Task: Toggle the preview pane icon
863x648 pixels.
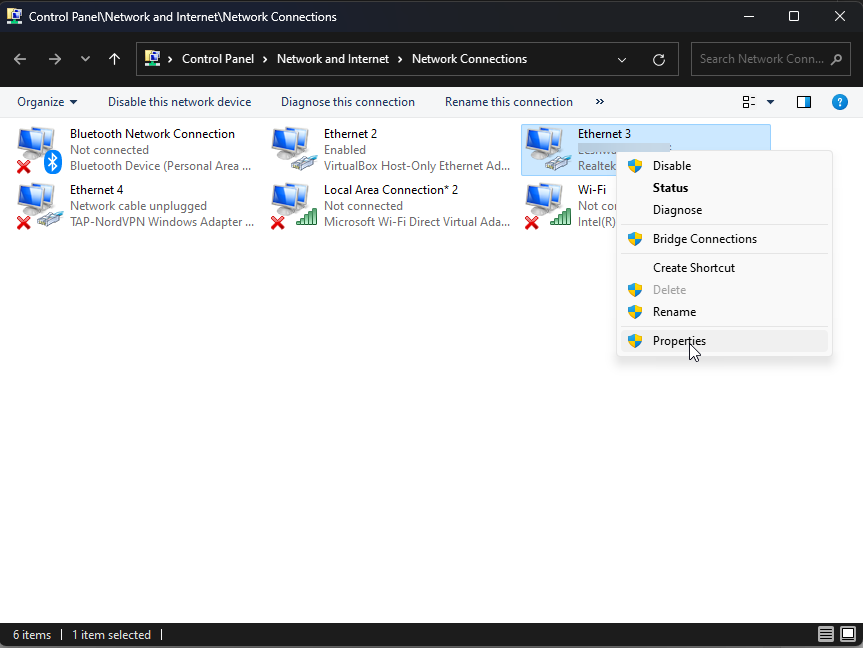Action: [x=804, y=102]
